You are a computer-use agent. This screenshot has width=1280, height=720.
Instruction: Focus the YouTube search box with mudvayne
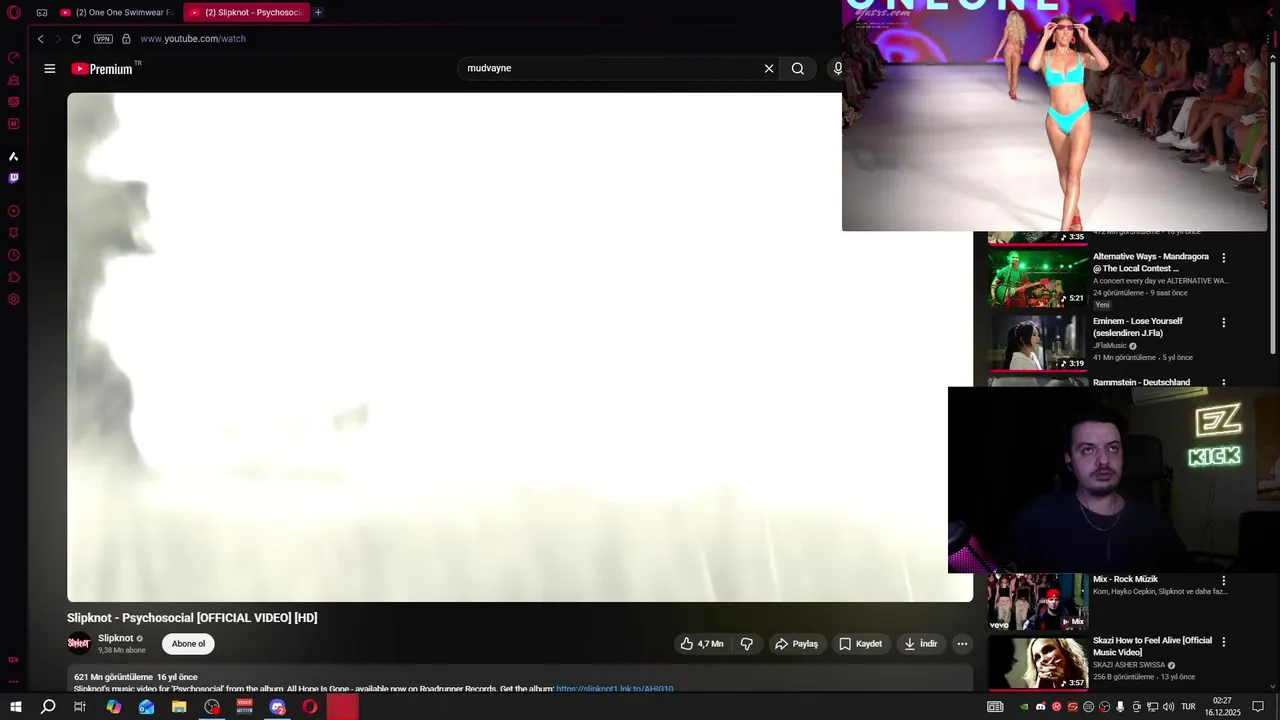pos(610,69)
